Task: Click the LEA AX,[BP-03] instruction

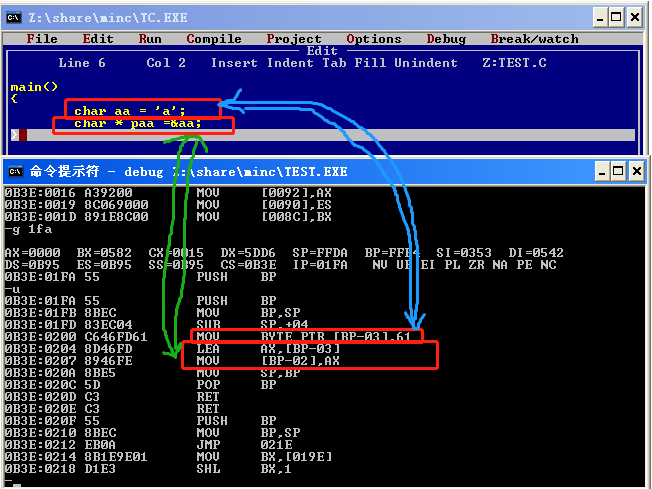Action: coord(268,348)
